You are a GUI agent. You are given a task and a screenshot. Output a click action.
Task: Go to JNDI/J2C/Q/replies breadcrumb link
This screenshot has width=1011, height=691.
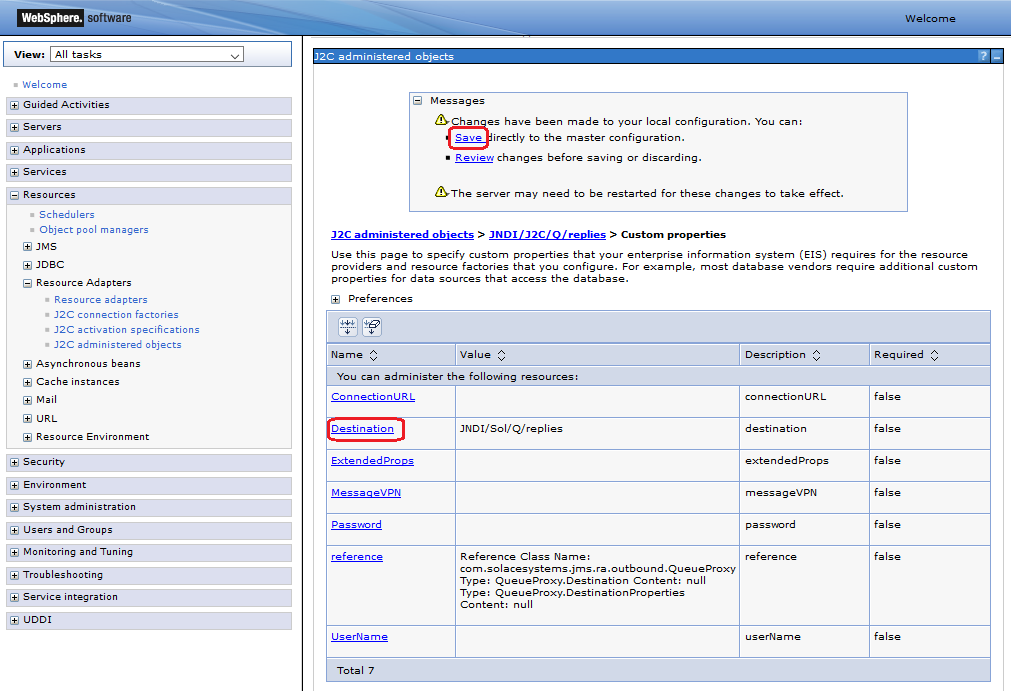547,235
